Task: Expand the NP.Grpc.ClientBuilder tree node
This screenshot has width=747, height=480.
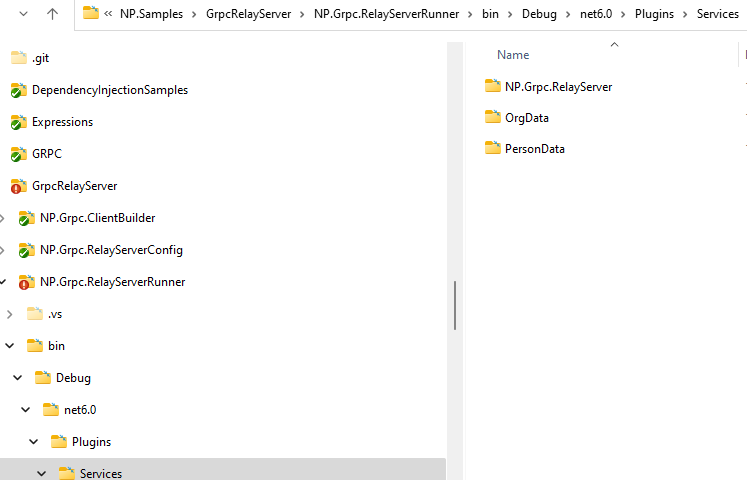Action: click(x=2, y=218)
